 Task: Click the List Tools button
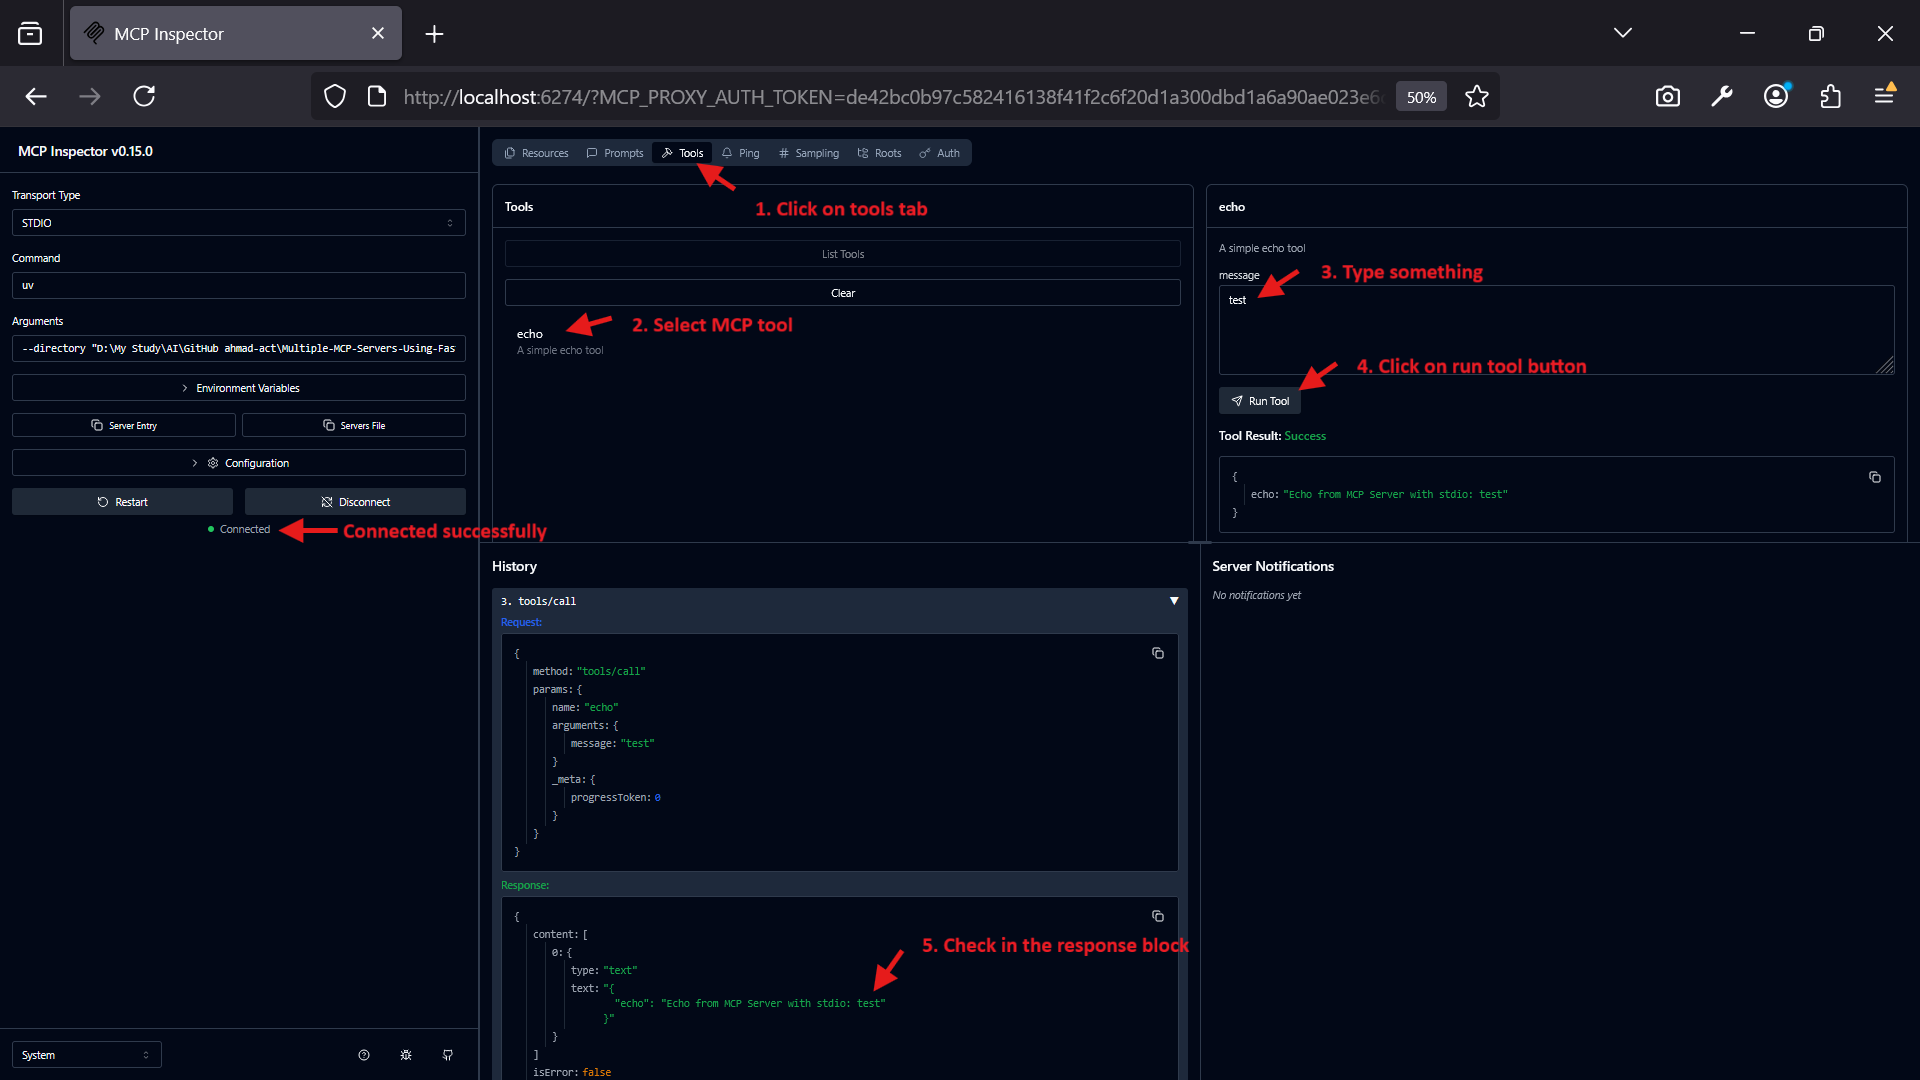(x=843, y=254)
